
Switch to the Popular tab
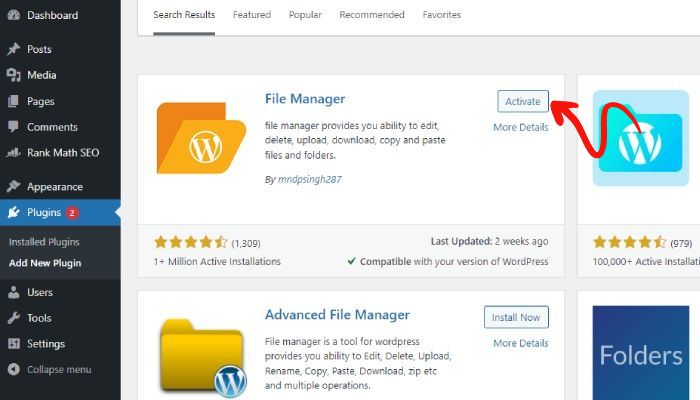305,15
